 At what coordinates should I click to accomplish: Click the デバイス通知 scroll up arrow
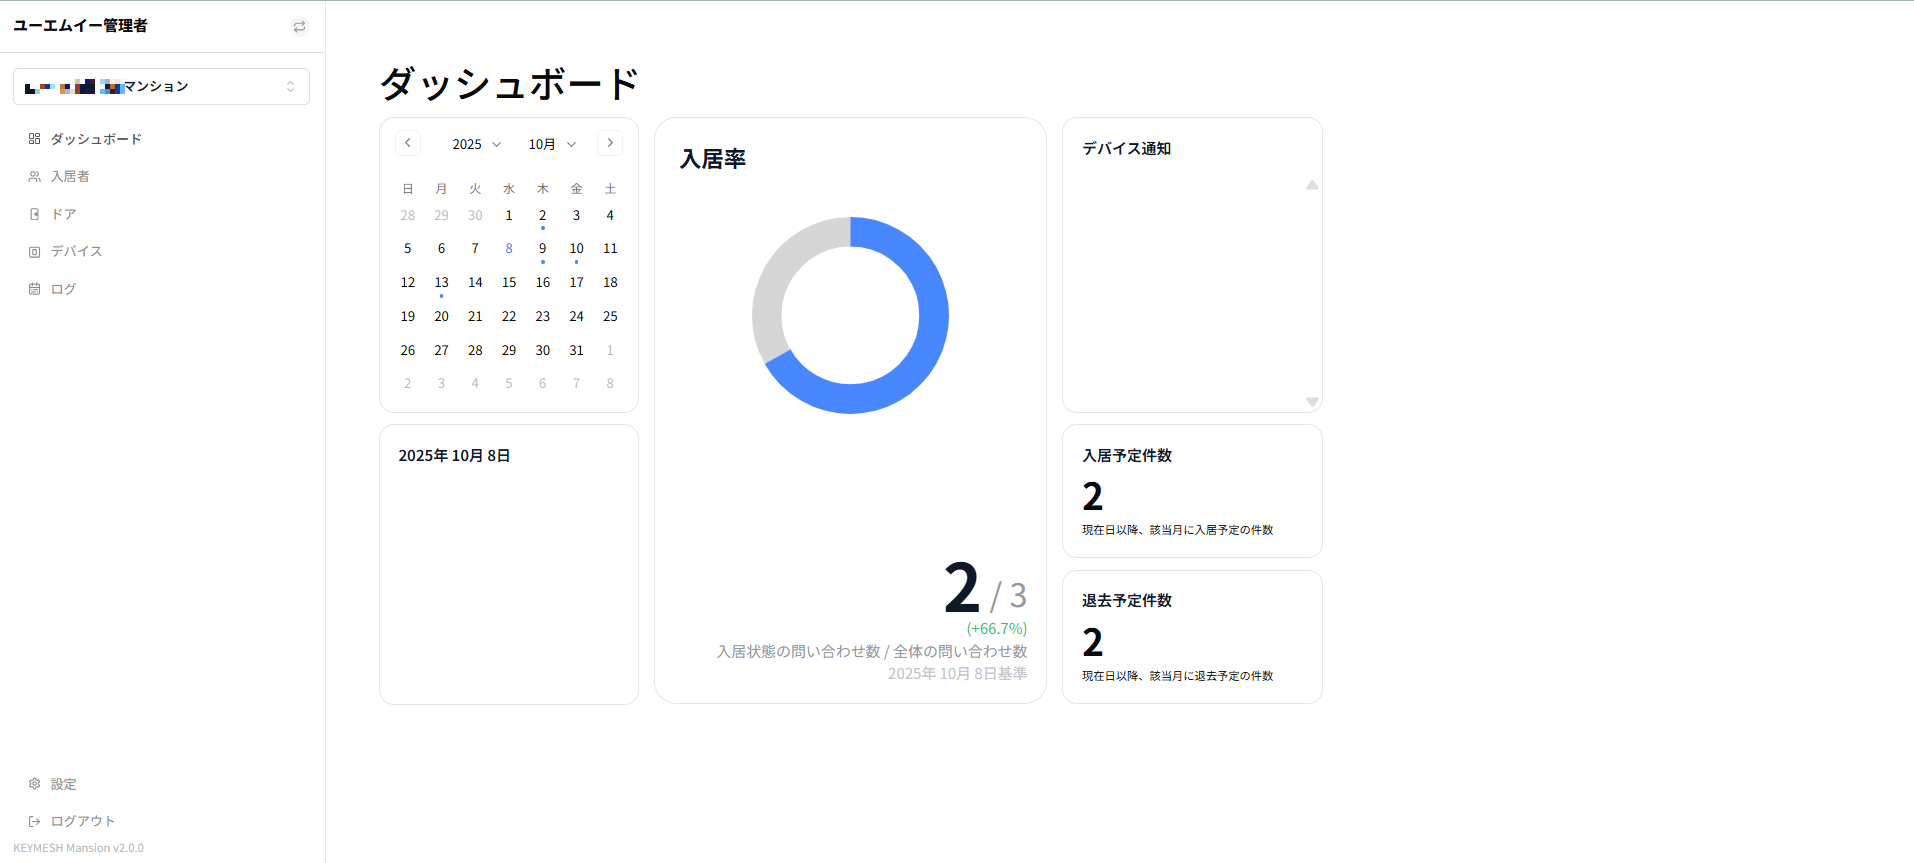point(1312,185)
